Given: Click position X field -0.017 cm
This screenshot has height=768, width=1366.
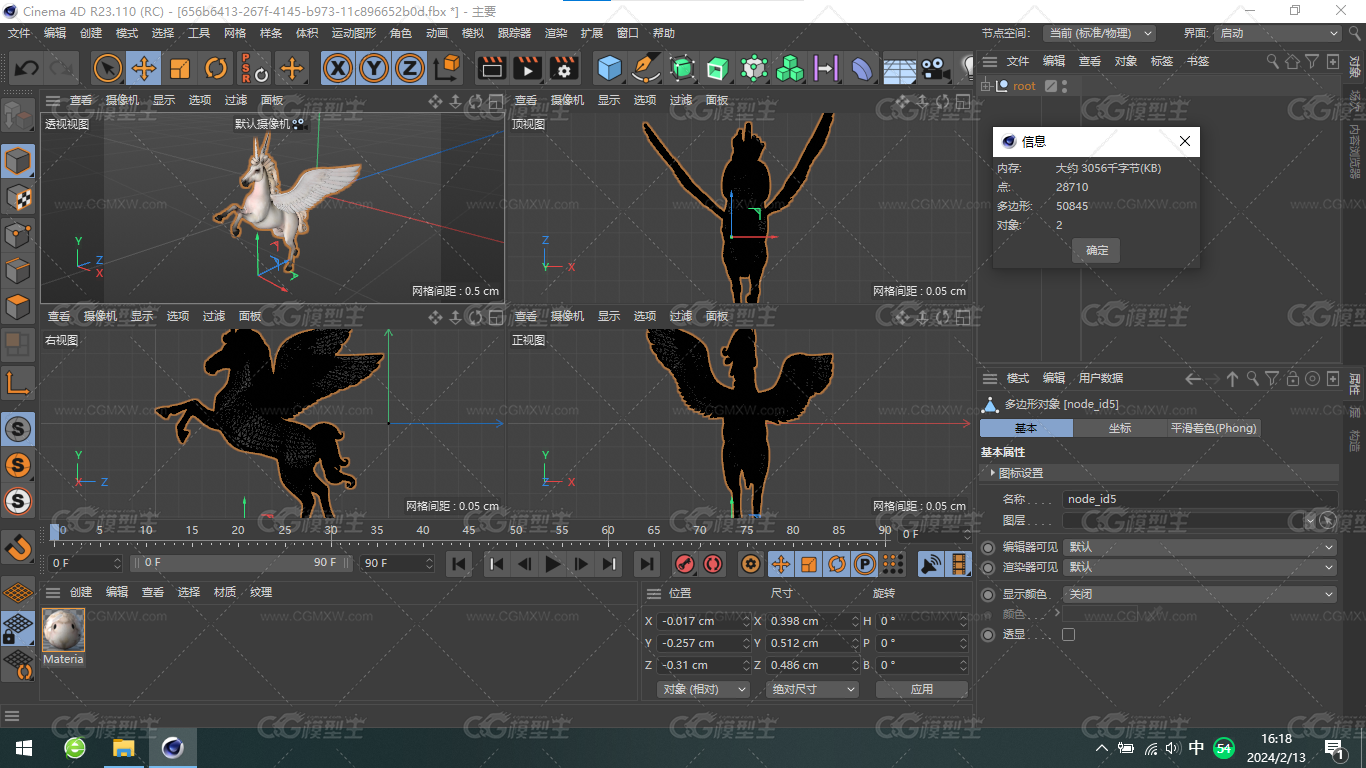Looking at the screenshot, I should [x=704, y=621].
